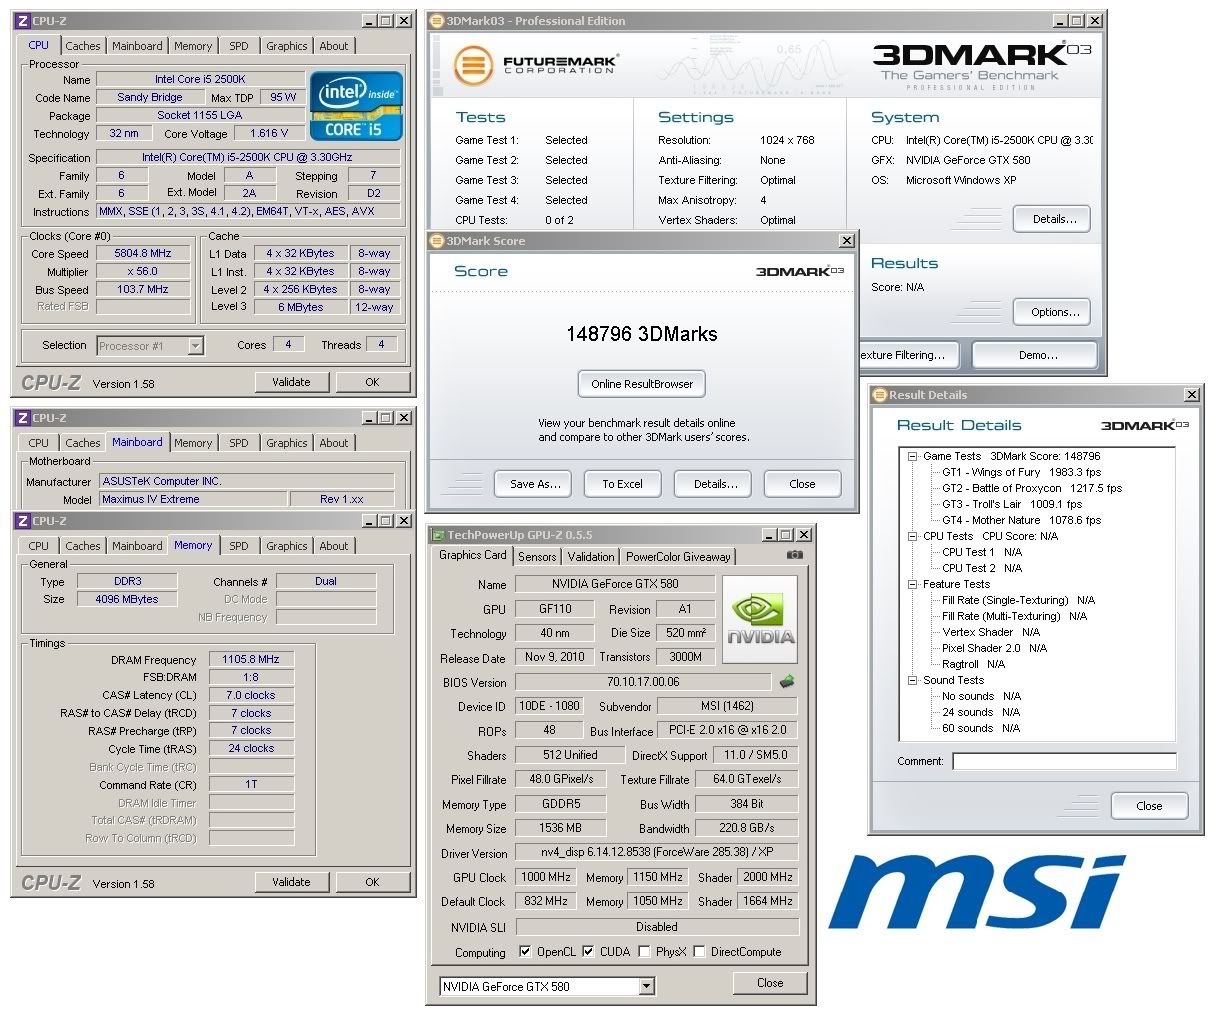Click the GPU-Z screenshot camera icon
This screenshot has width=1217, height=1027.
point(794,555)
